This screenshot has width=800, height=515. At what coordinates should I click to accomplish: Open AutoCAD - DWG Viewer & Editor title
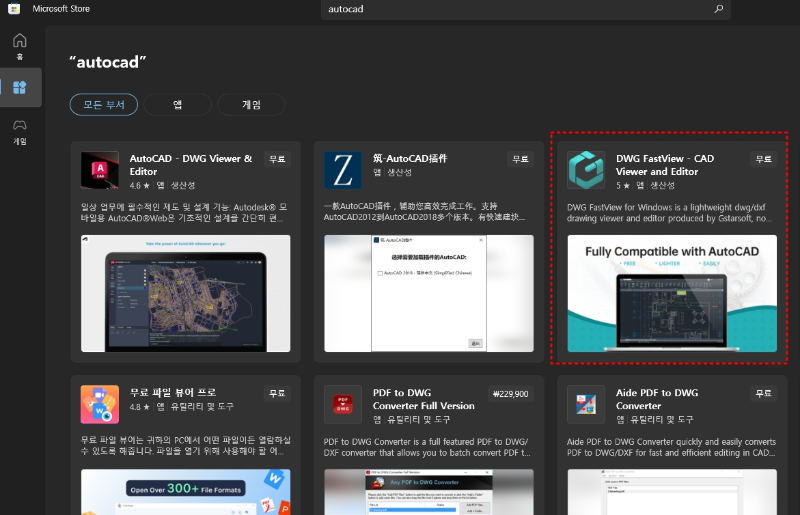(x=191, y=165)
